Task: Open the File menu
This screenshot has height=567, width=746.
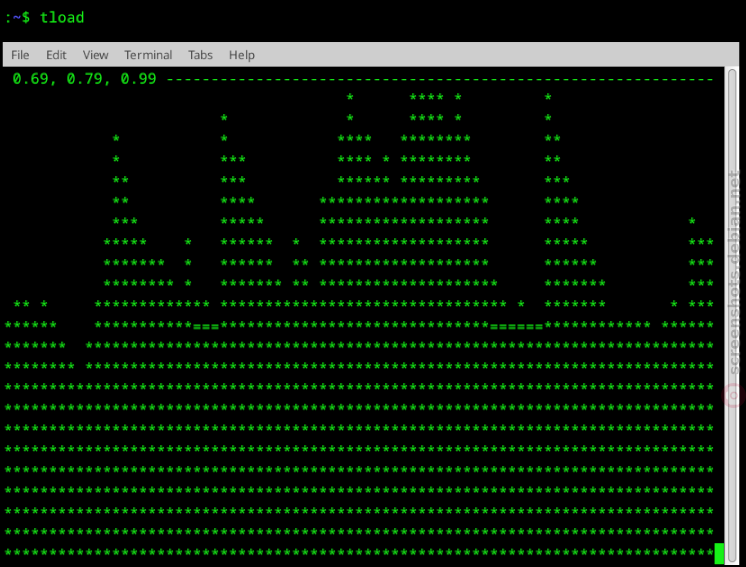Action: click(20, 55)
